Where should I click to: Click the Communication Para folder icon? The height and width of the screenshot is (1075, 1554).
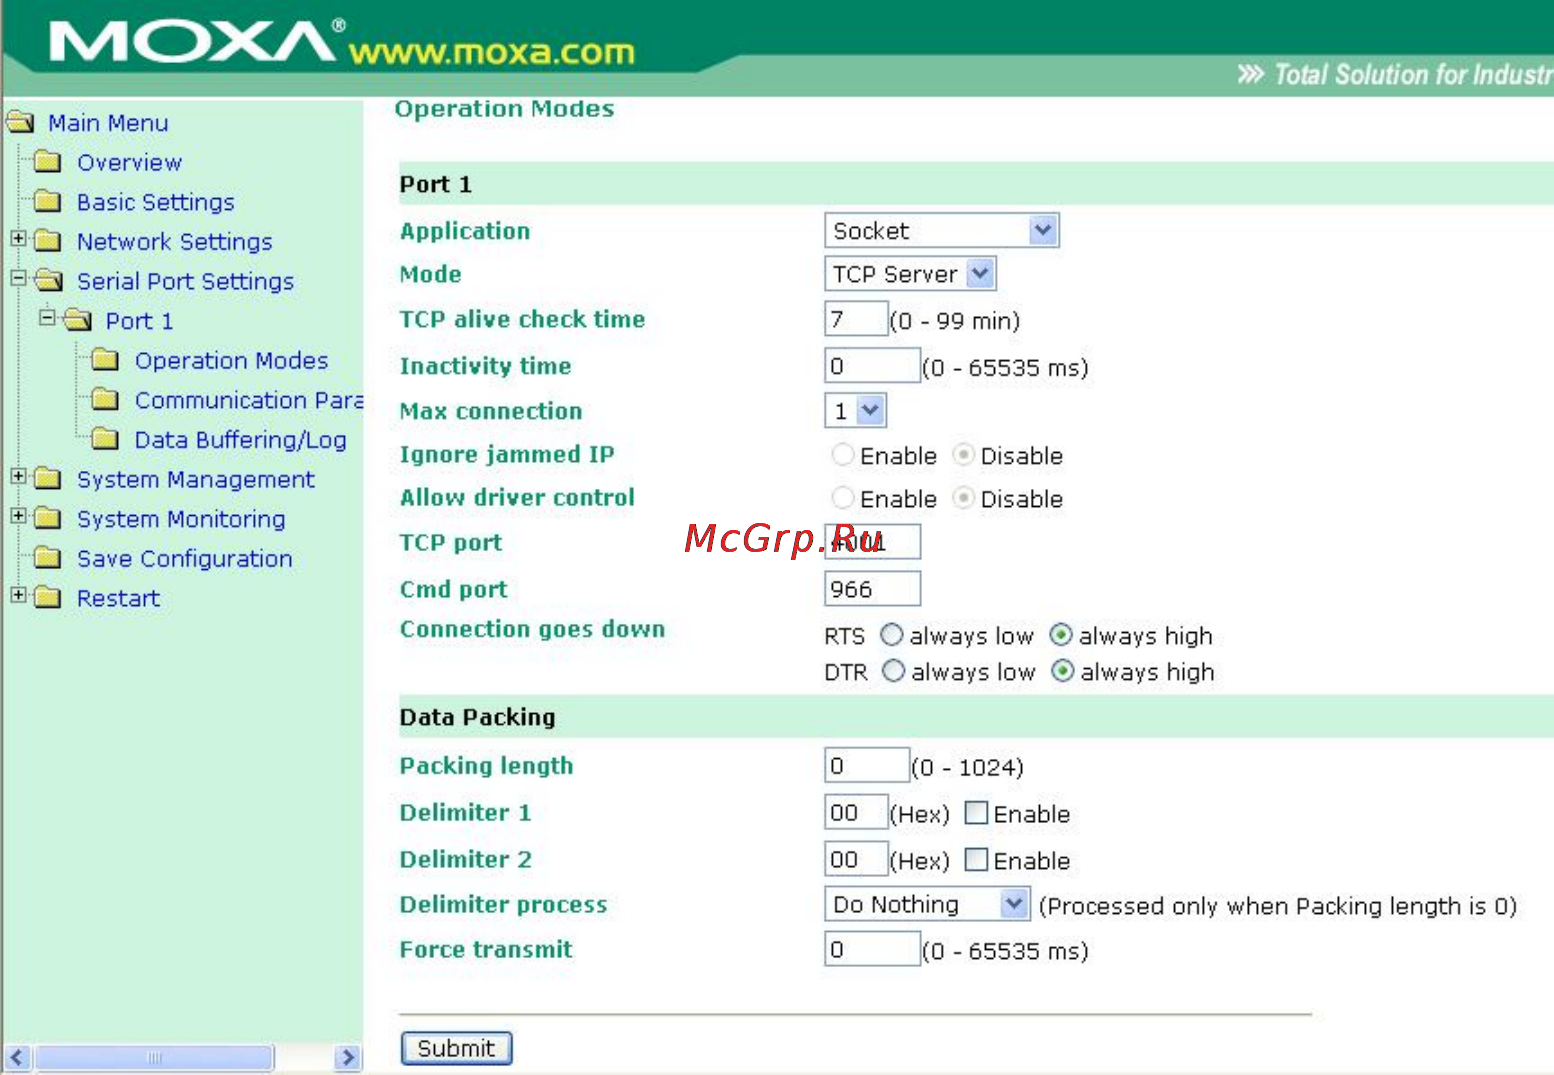click(x=105, y=400)
